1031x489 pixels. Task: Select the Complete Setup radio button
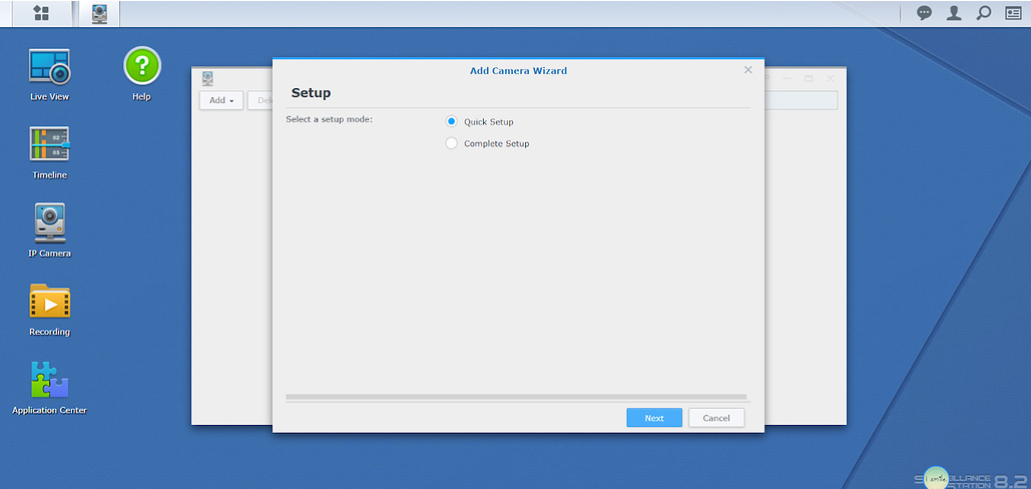click(451, 143)
